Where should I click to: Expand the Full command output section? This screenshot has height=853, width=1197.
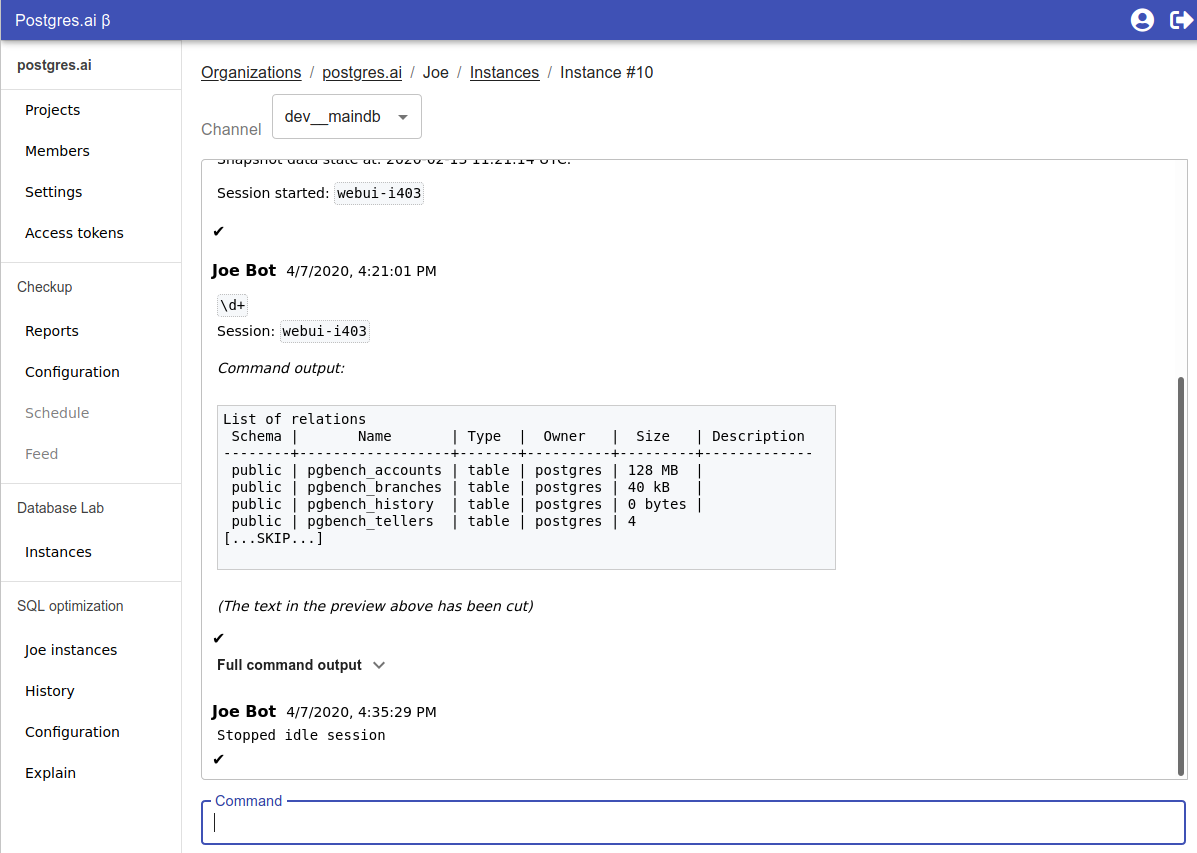(301, 665)
